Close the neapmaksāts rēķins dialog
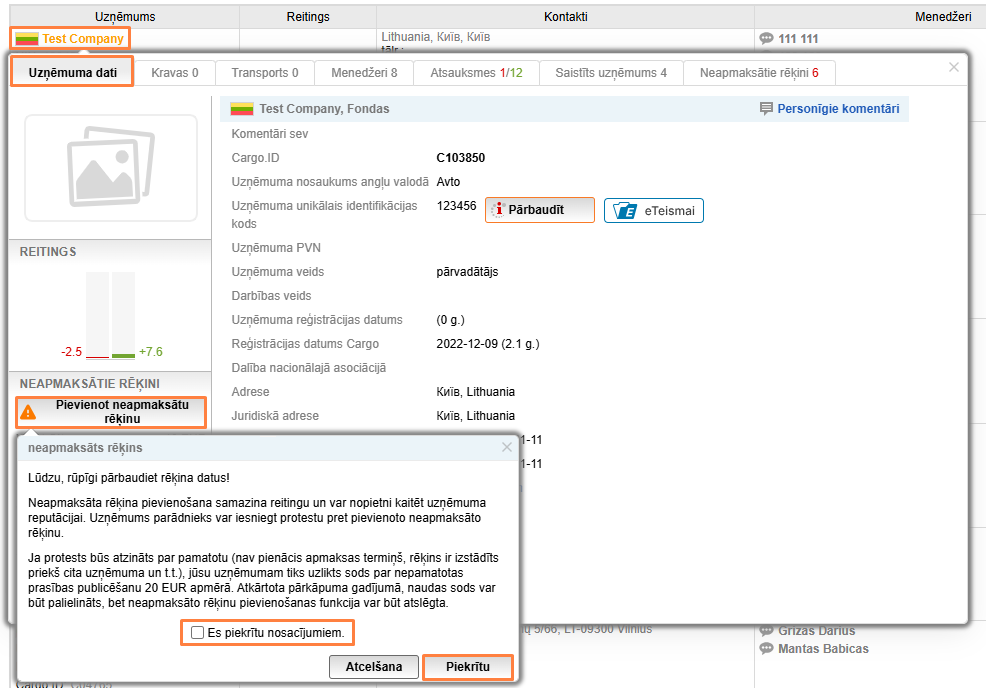The image size is (986, 688). pyautogui.click(x=507, y=447)
